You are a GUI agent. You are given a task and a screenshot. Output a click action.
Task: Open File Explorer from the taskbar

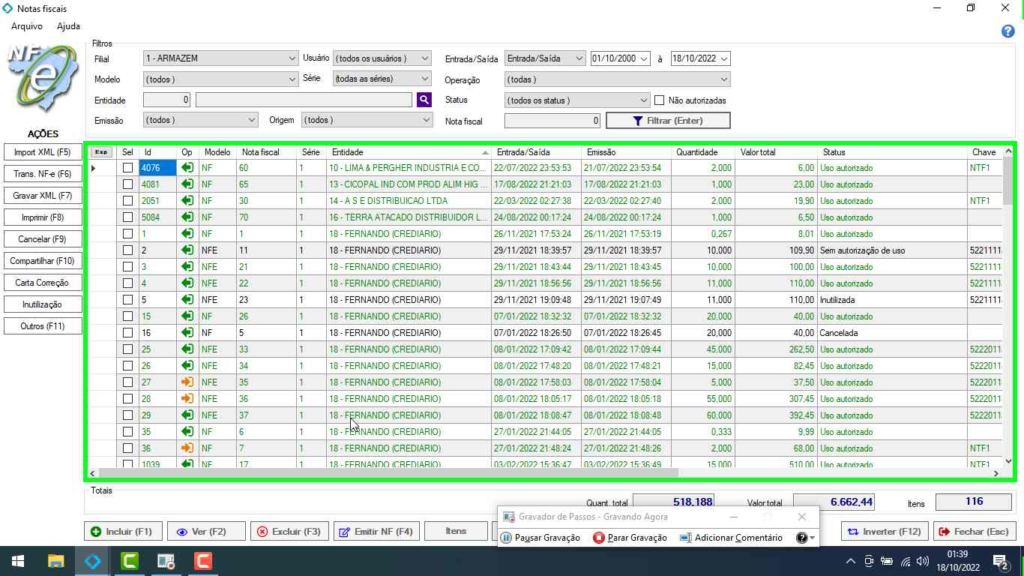56,562
